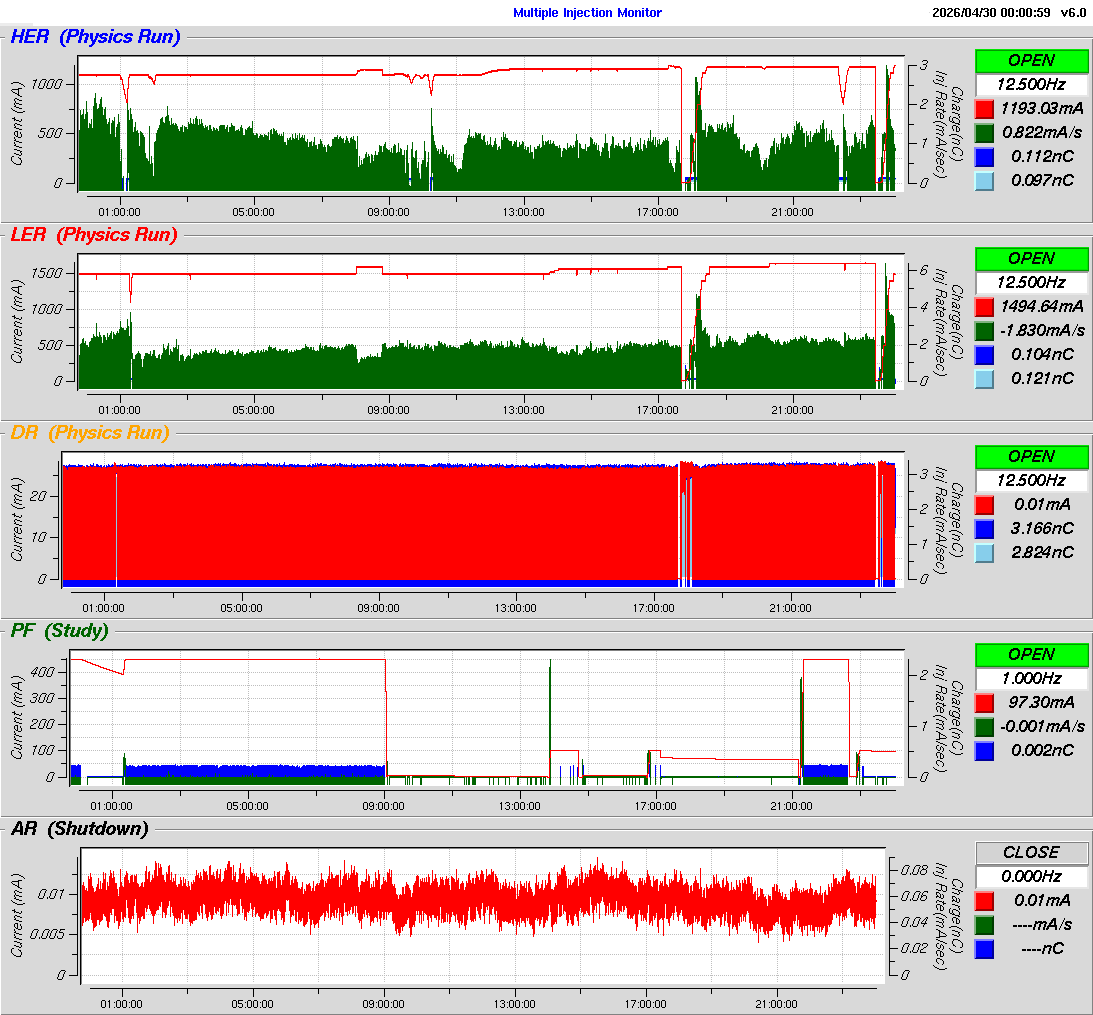Click the LER blue charge swatch
The width and height of the screenshot is (1093, 1015).
click(x=984, y=354)
